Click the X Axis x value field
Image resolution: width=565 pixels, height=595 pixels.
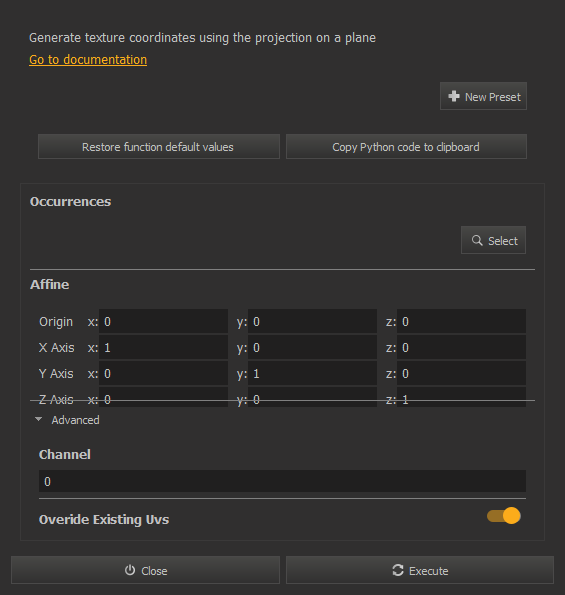164,347
